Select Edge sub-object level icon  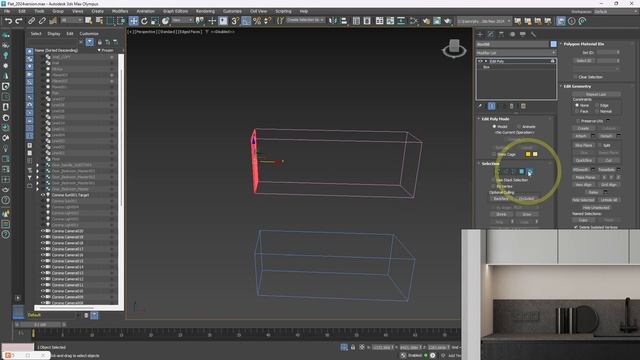pos(506,171)
